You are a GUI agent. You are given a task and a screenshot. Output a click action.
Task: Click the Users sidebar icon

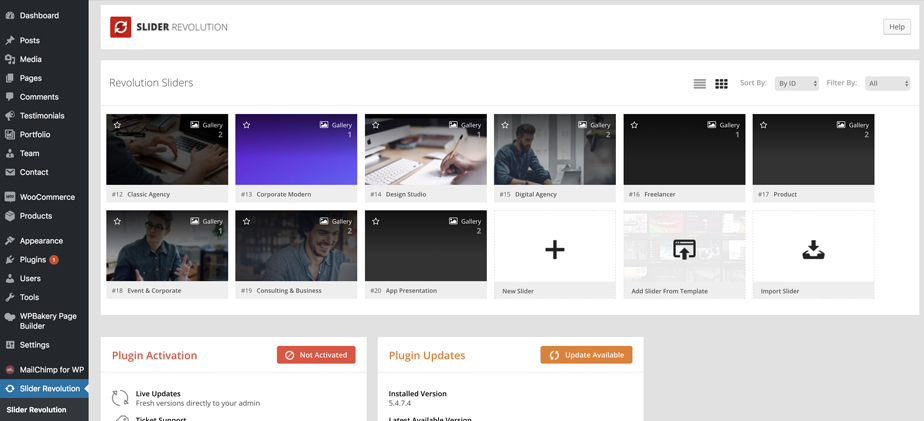pyautogui.click(x=9, y=278)
